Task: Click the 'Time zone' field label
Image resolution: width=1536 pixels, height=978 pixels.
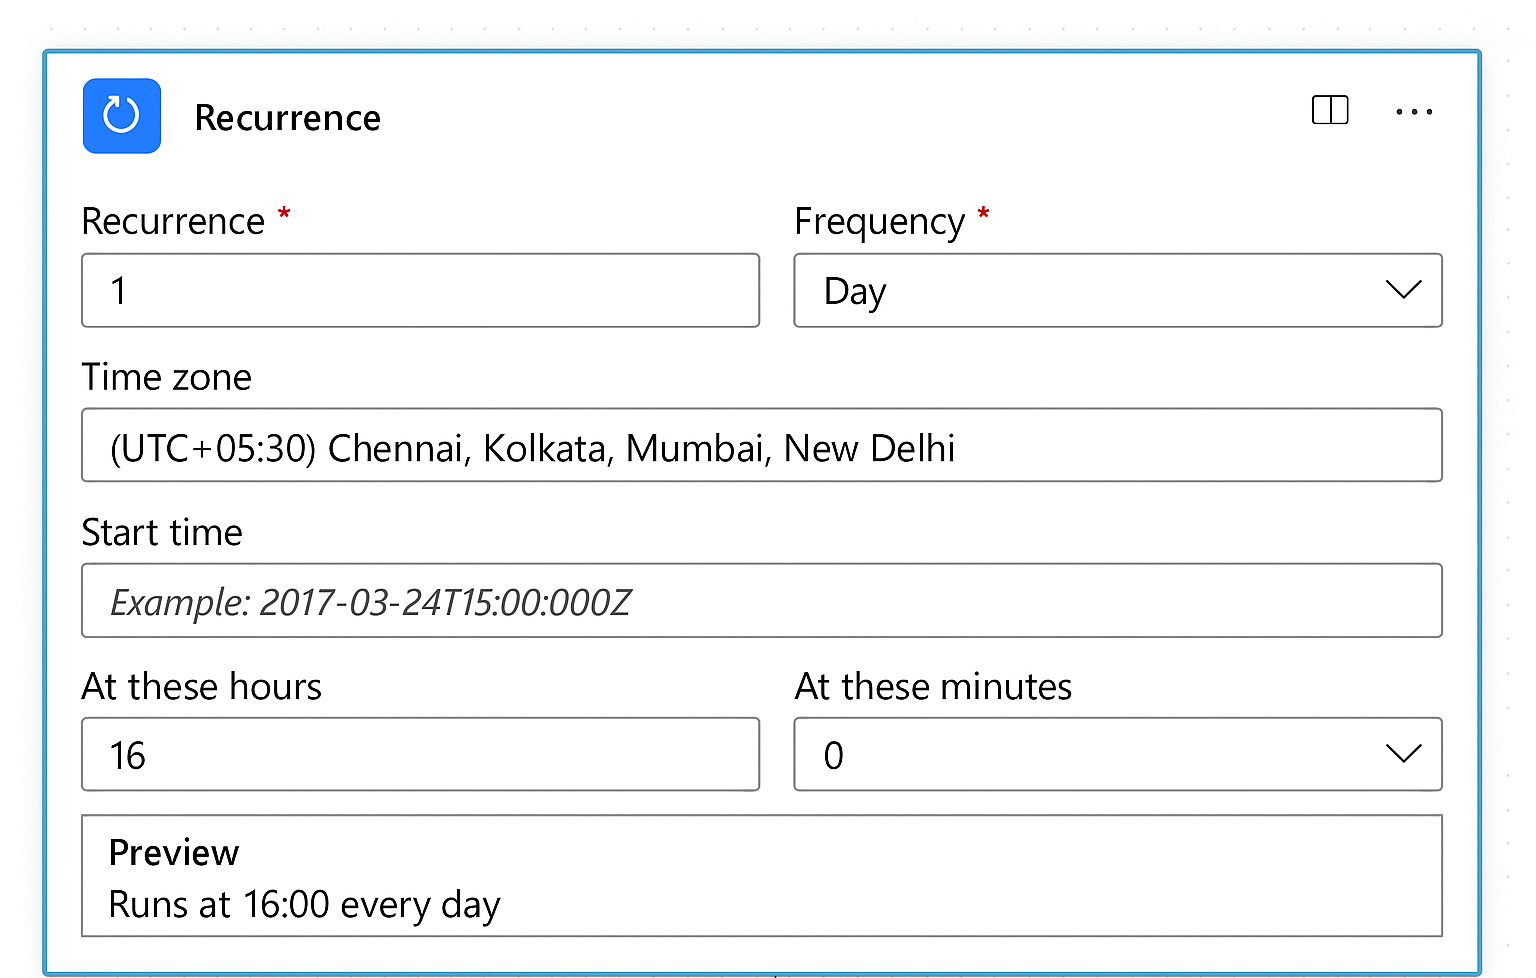Action: (x=166, y=377)
